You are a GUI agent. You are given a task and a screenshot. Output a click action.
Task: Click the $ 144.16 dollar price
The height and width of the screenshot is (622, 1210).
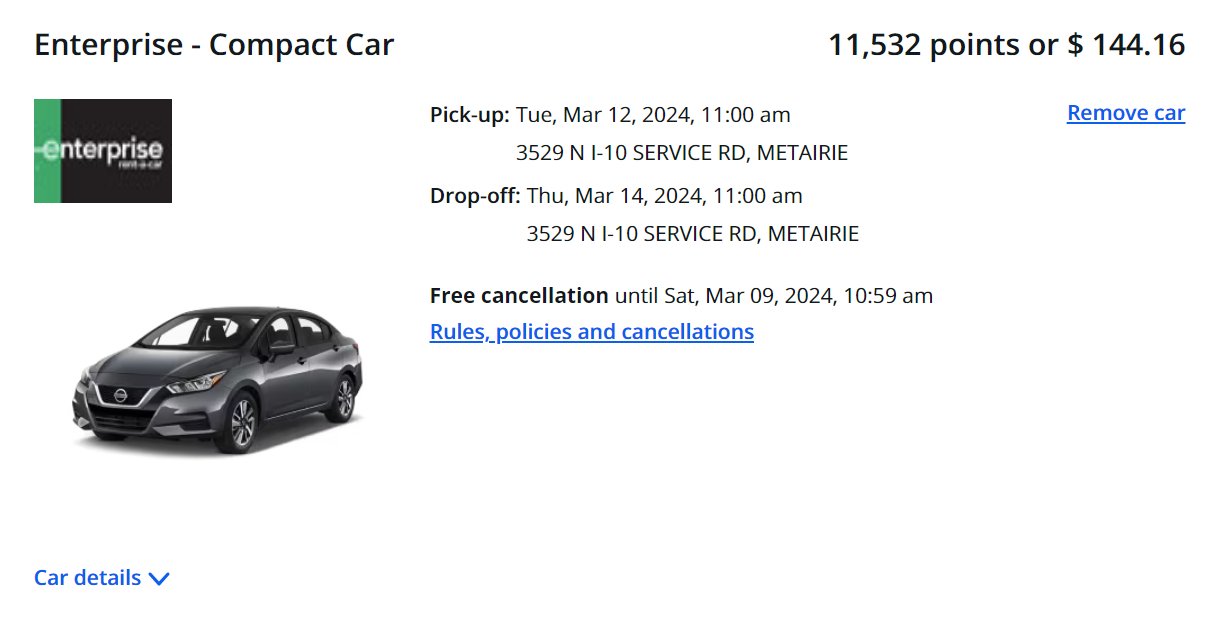click(x=1126, y=45)
